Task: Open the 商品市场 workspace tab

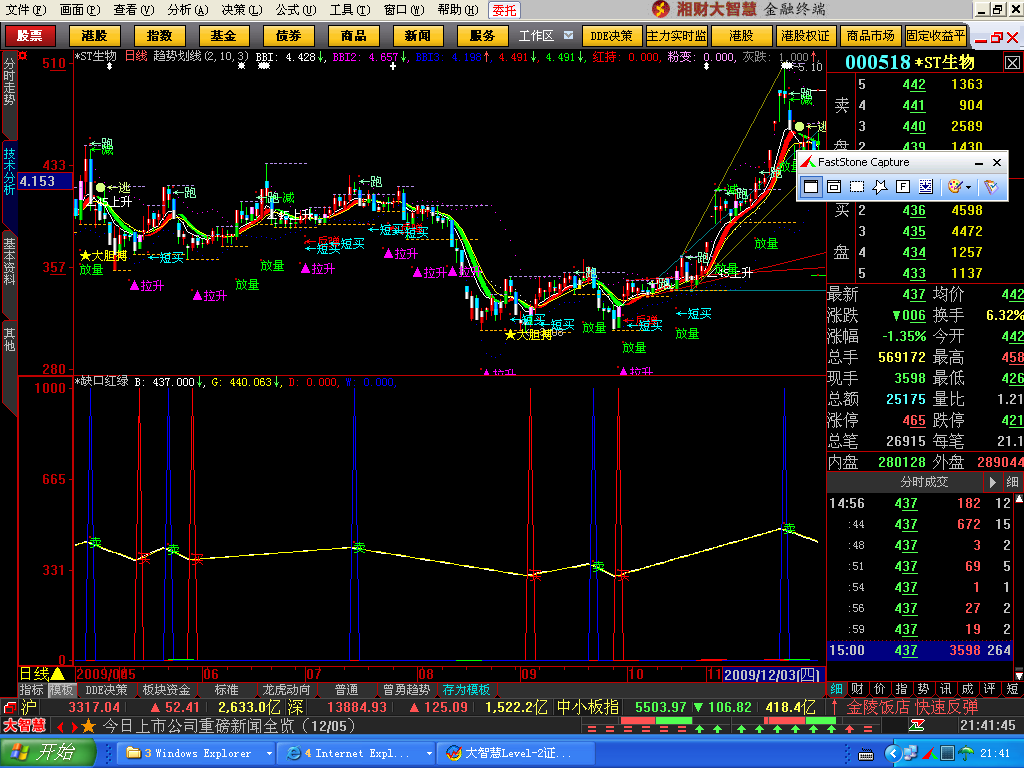Action: pos(871,36)
